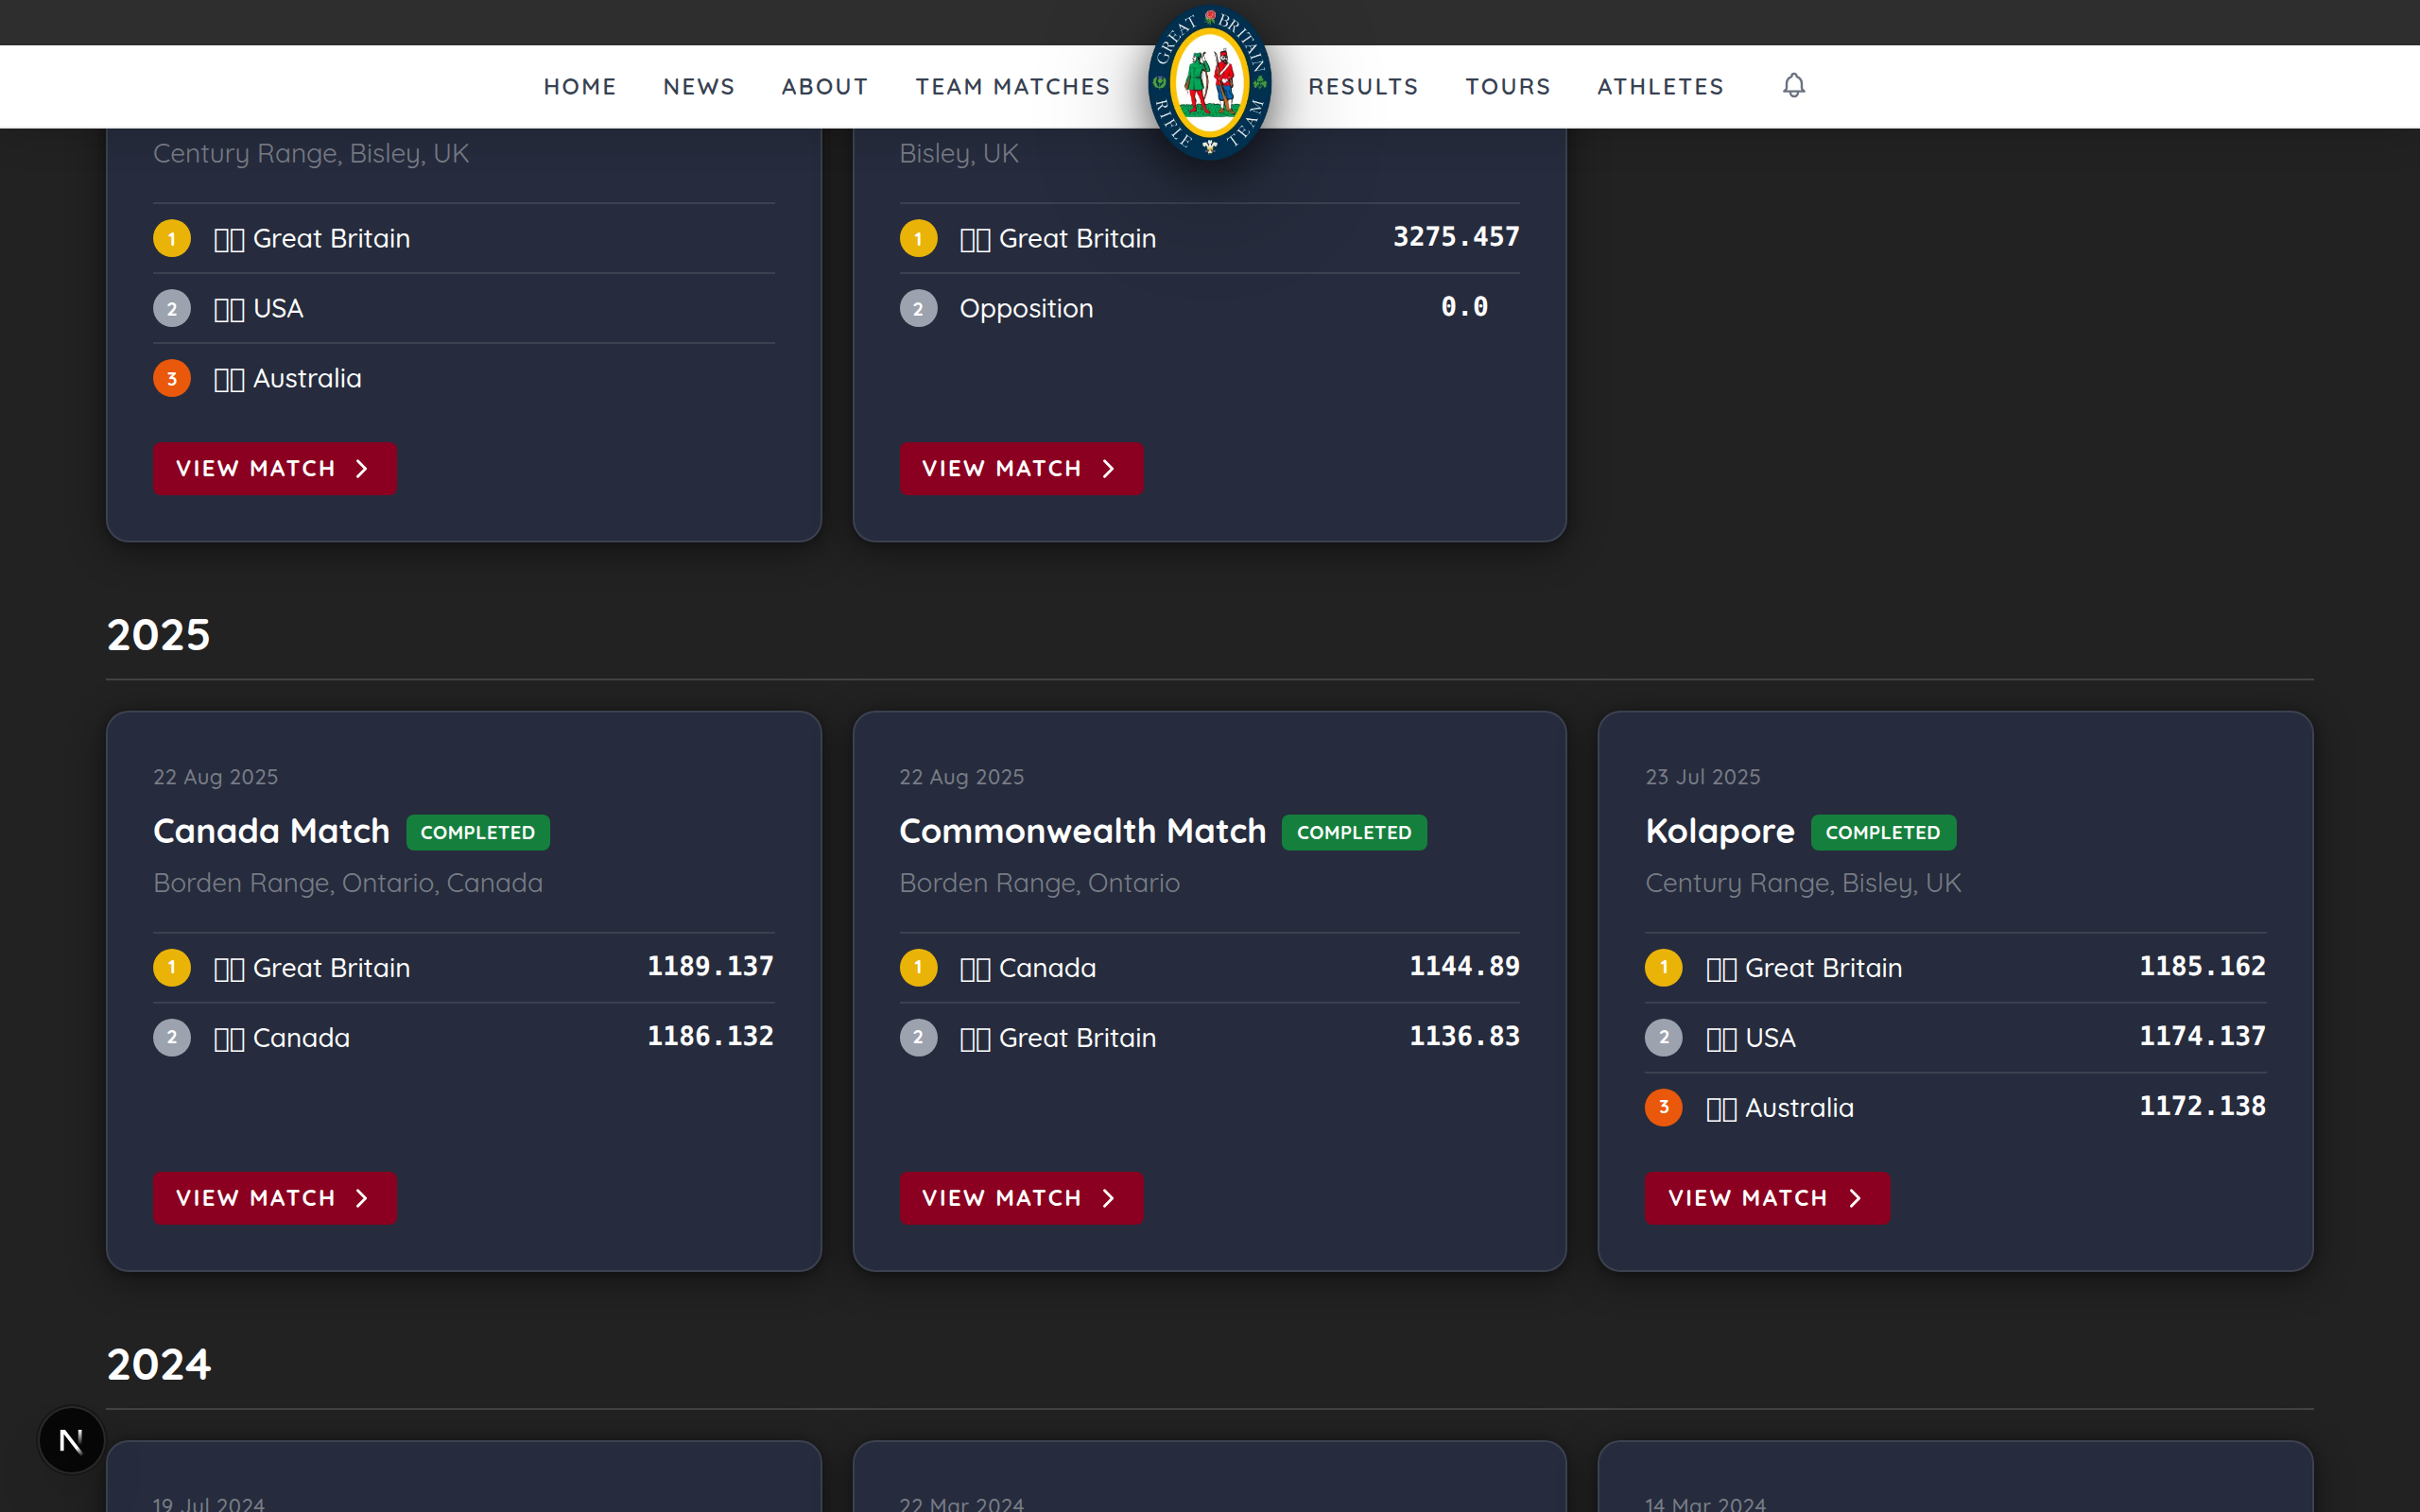Click the Canada Match title

[x=271, y=831]
